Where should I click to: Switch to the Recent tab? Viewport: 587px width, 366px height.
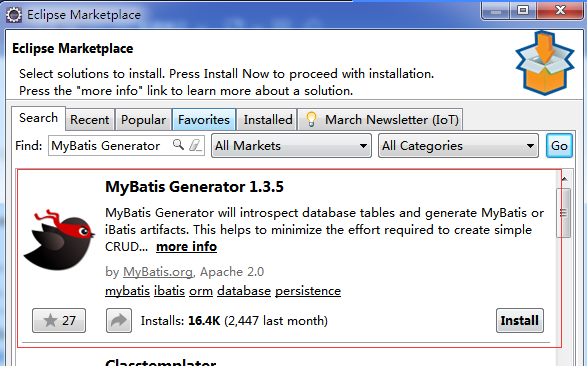[x=89, y=120]
